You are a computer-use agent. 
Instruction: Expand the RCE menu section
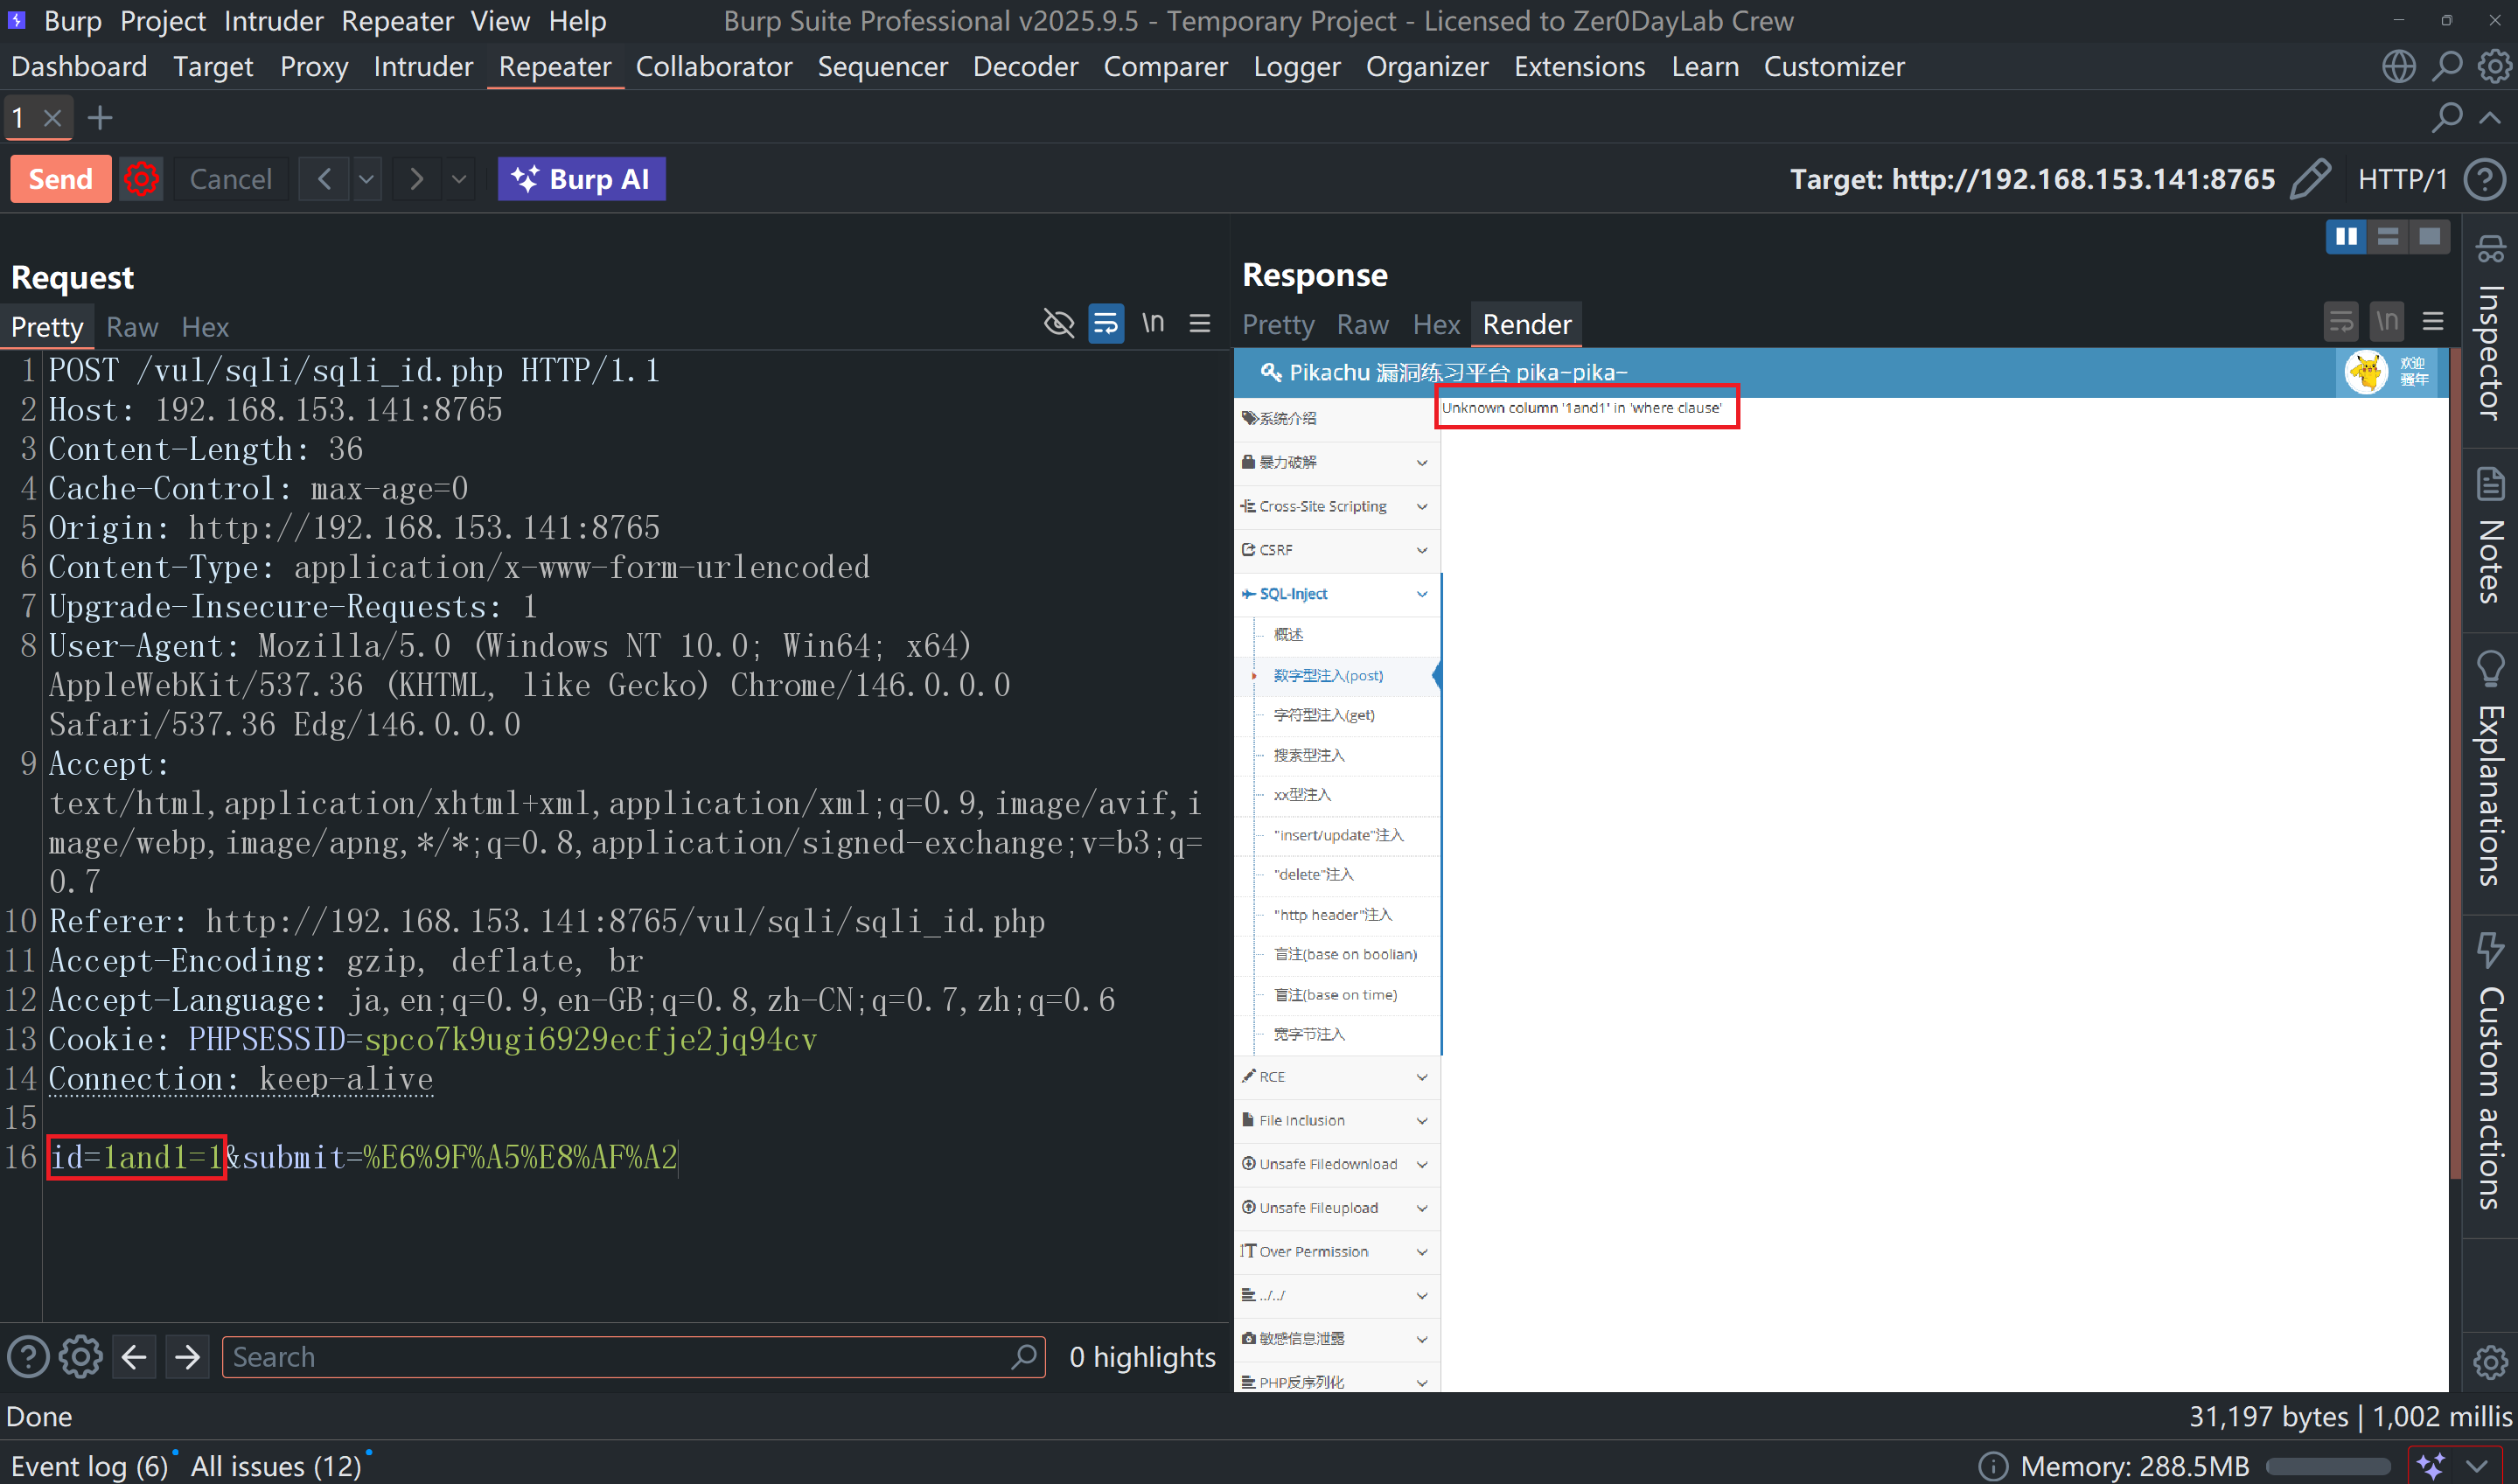1337,1076
